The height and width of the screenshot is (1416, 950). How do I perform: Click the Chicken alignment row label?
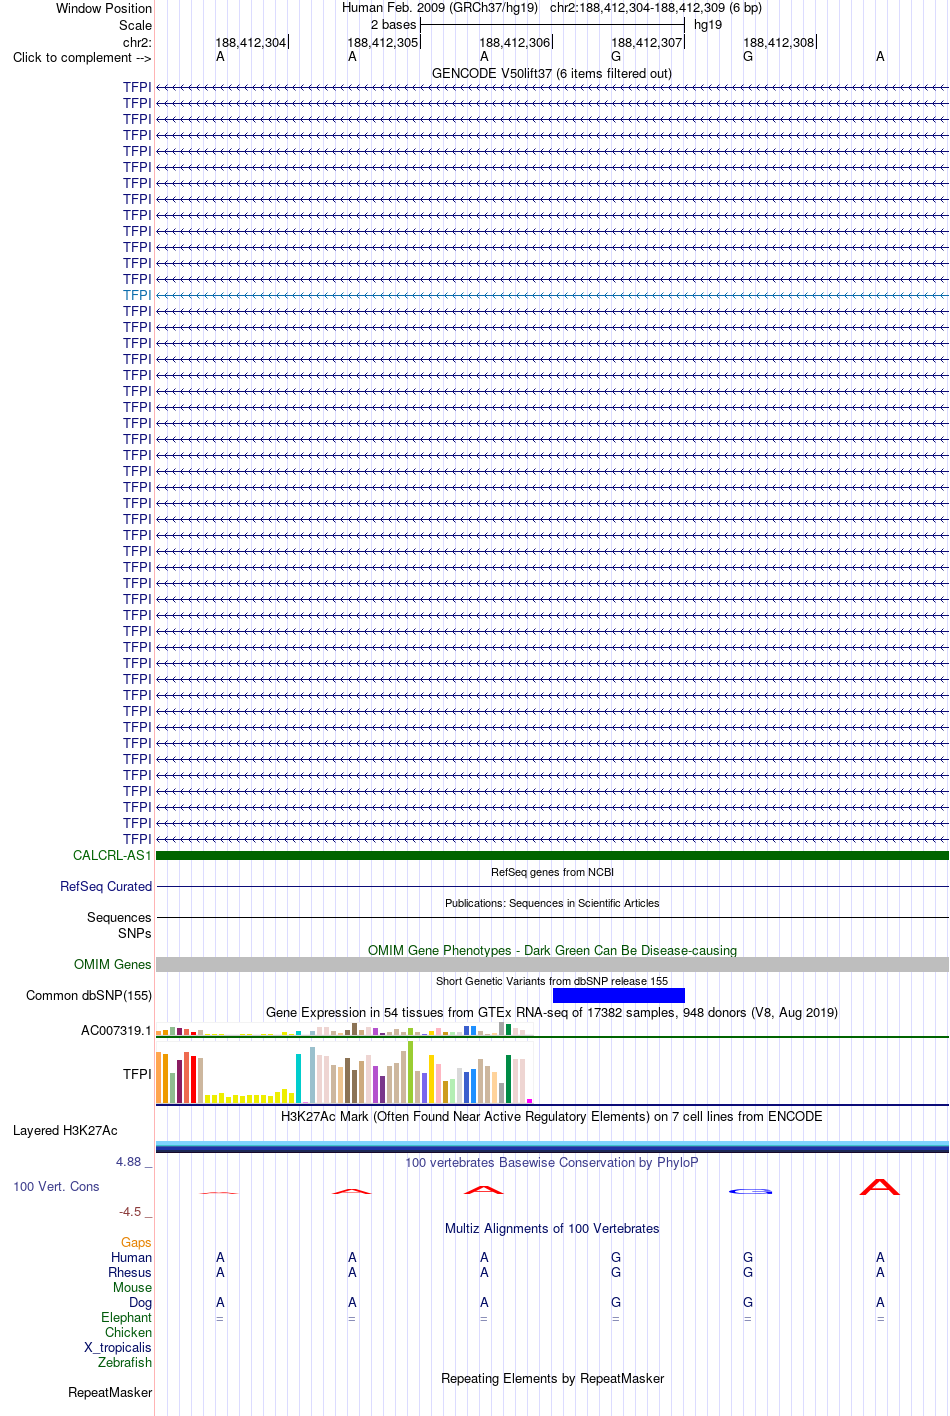point(128,1332)
